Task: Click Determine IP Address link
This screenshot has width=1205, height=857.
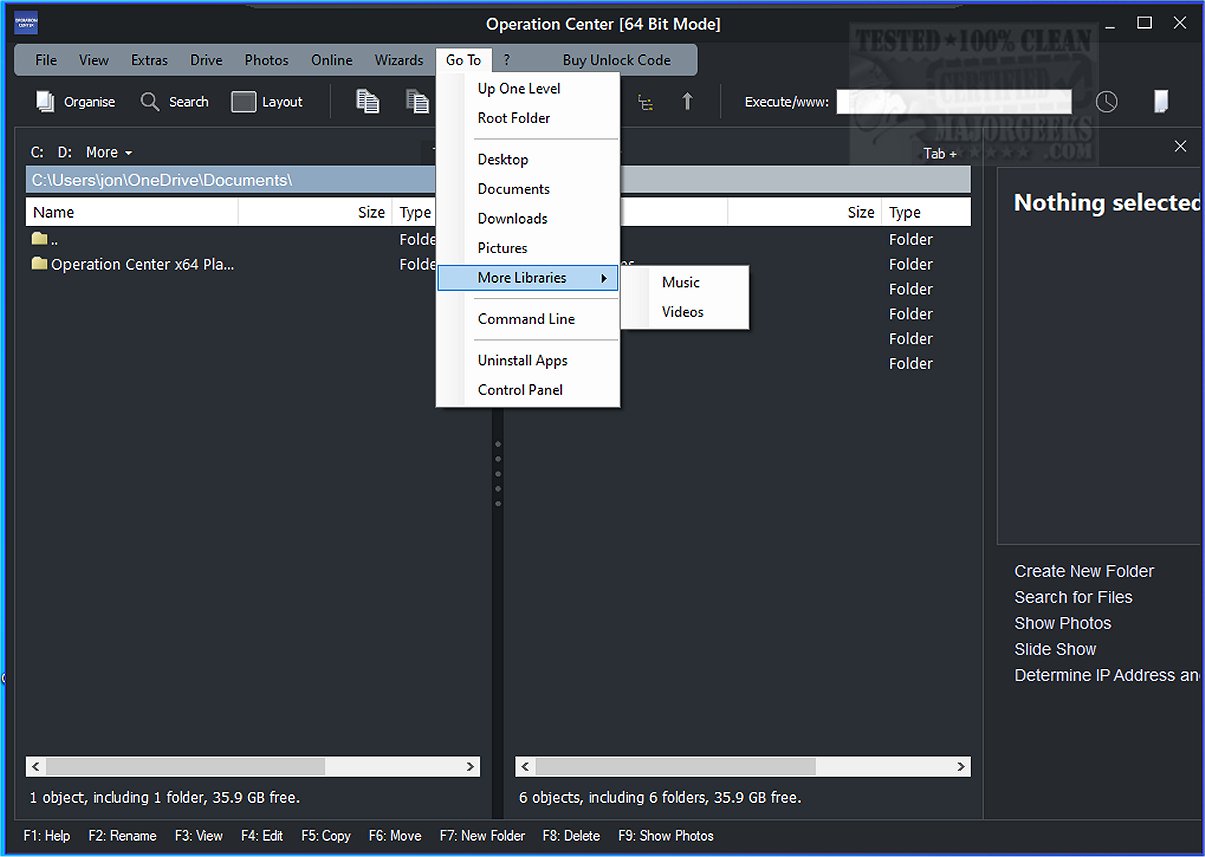Action: [1107, 675]
